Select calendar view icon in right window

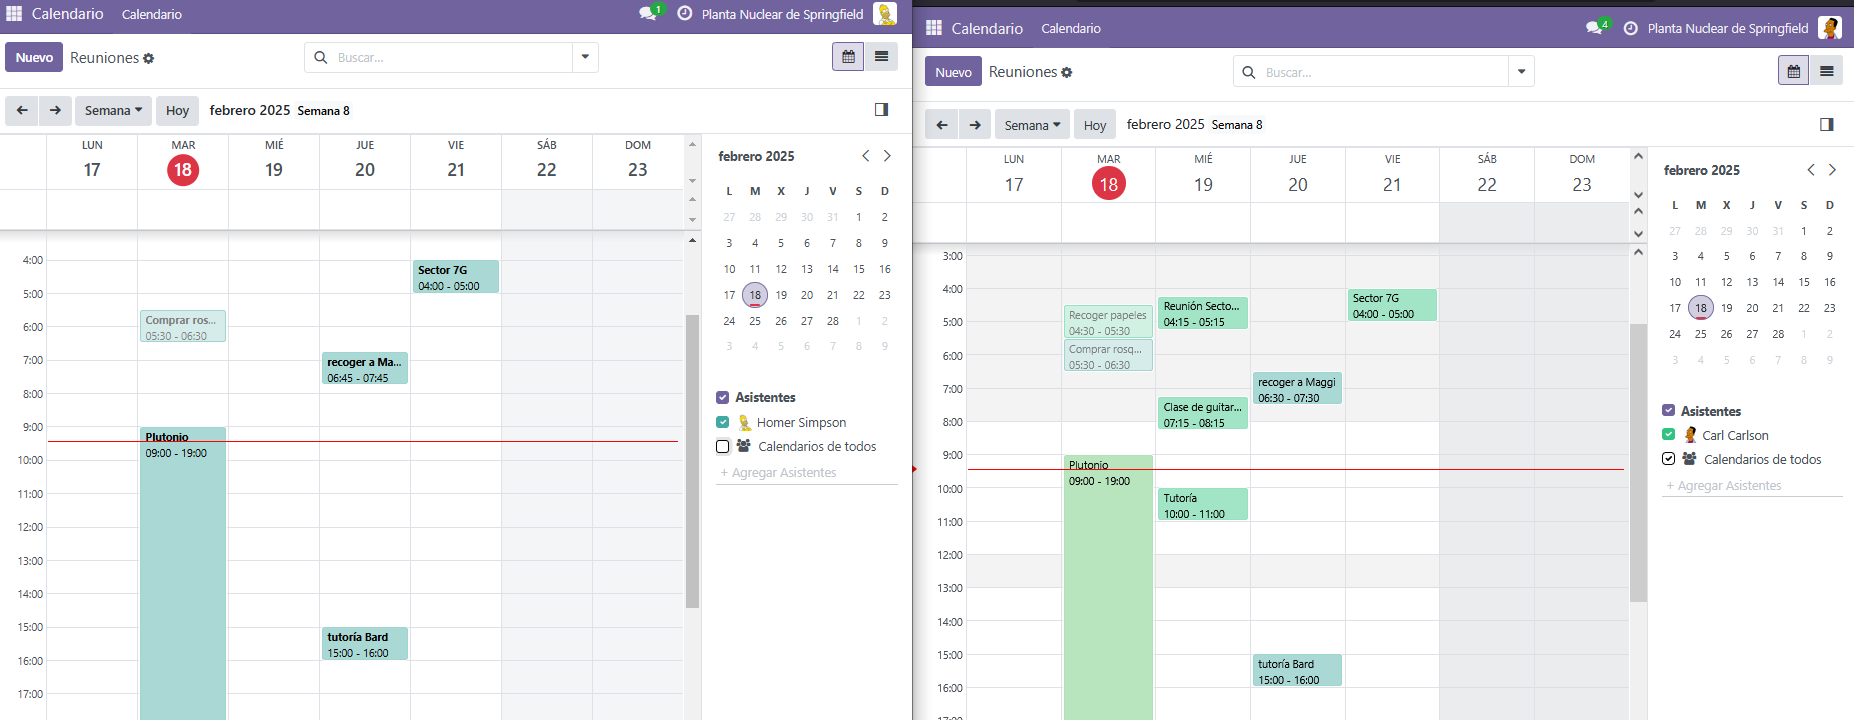coord(1793,71)
